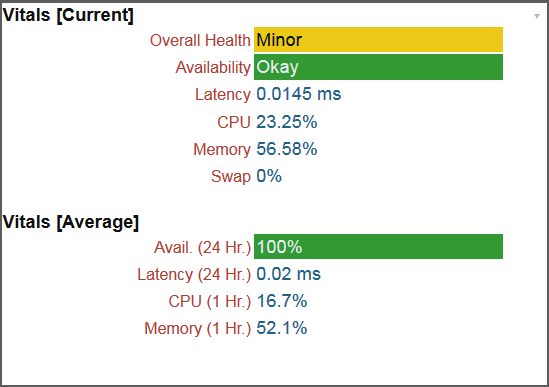Click the Availability label
This screenshot has height=387, width=549.
[x=213, y=67]
